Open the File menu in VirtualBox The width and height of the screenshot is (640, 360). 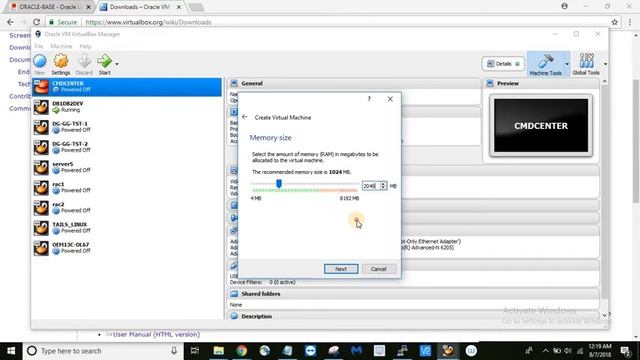[39, 46]
